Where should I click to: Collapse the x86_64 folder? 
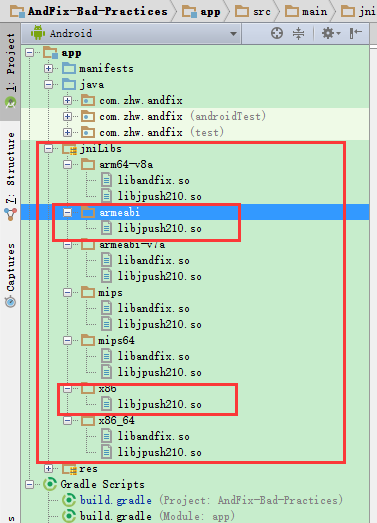pyautogui.click(x=67, y=421)
